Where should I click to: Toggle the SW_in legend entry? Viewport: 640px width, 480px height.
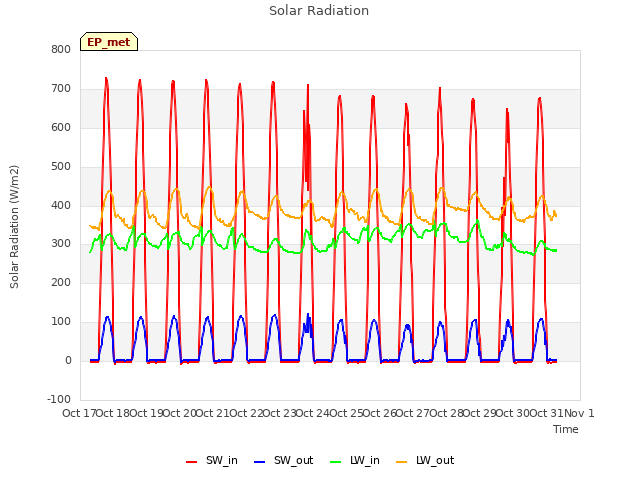coord(212,461)
